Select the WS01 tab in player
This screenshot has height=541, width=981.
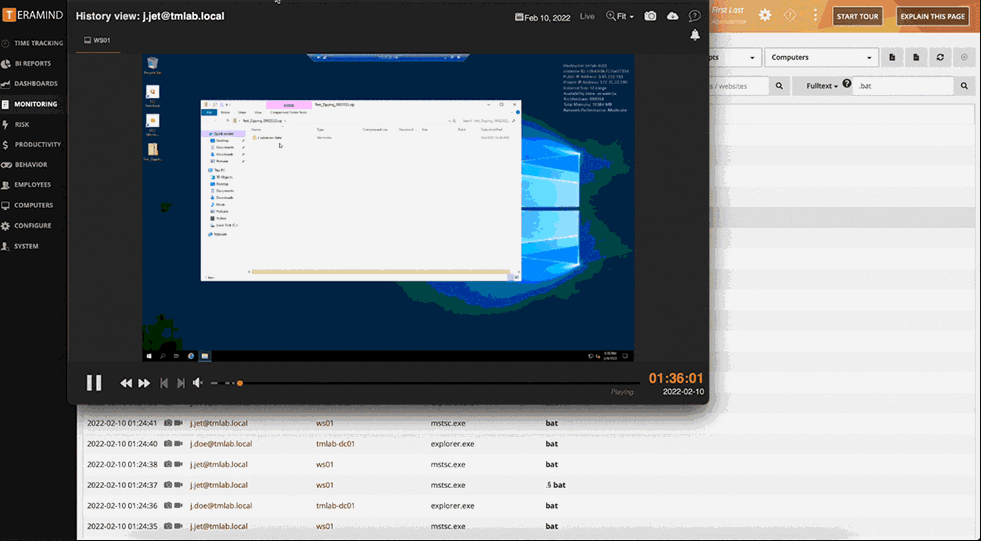point(97,41)
